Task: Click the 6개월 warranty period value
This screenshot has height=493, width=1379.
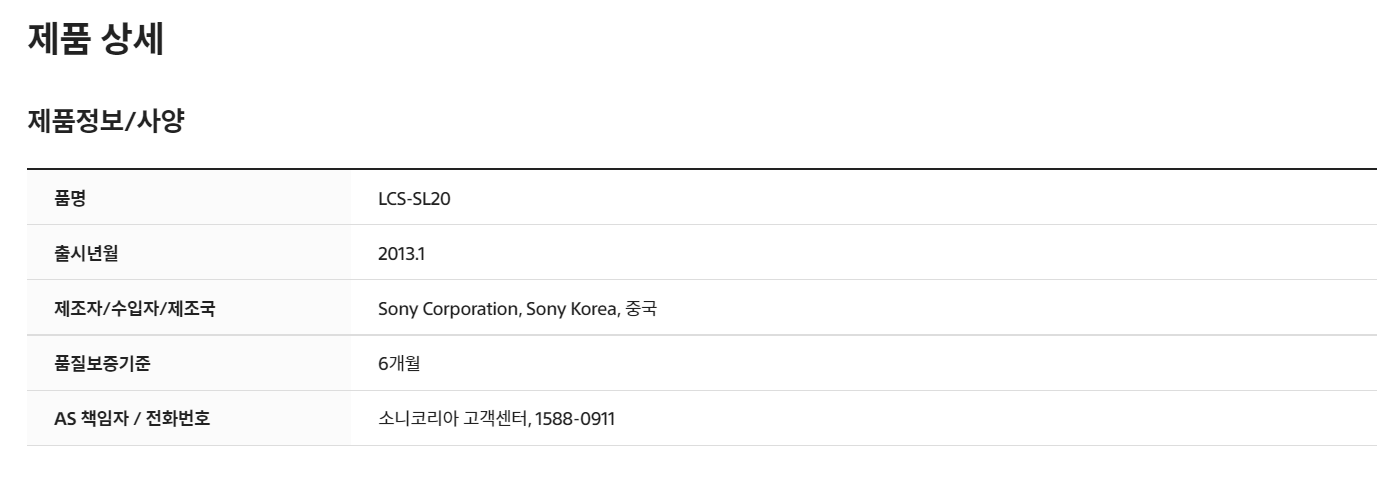Action: [x=399, y=364]
